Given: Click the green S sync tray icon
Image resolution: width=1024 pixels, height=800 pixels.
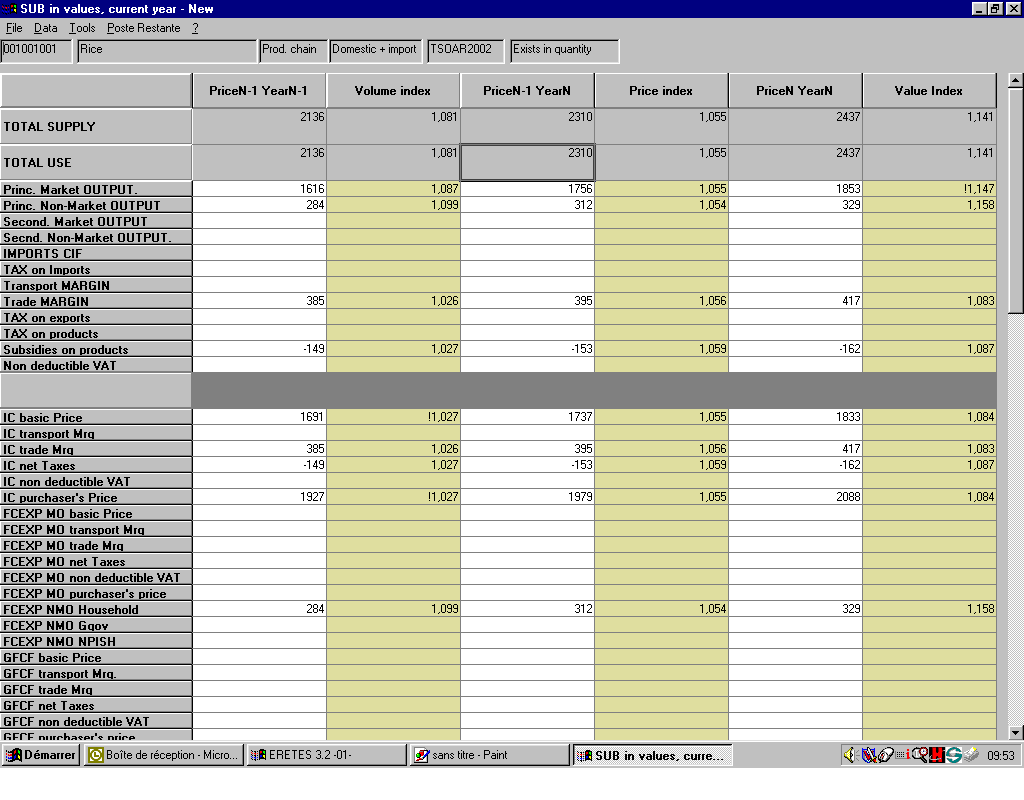Looking at the screenshot, I should 954,755.
